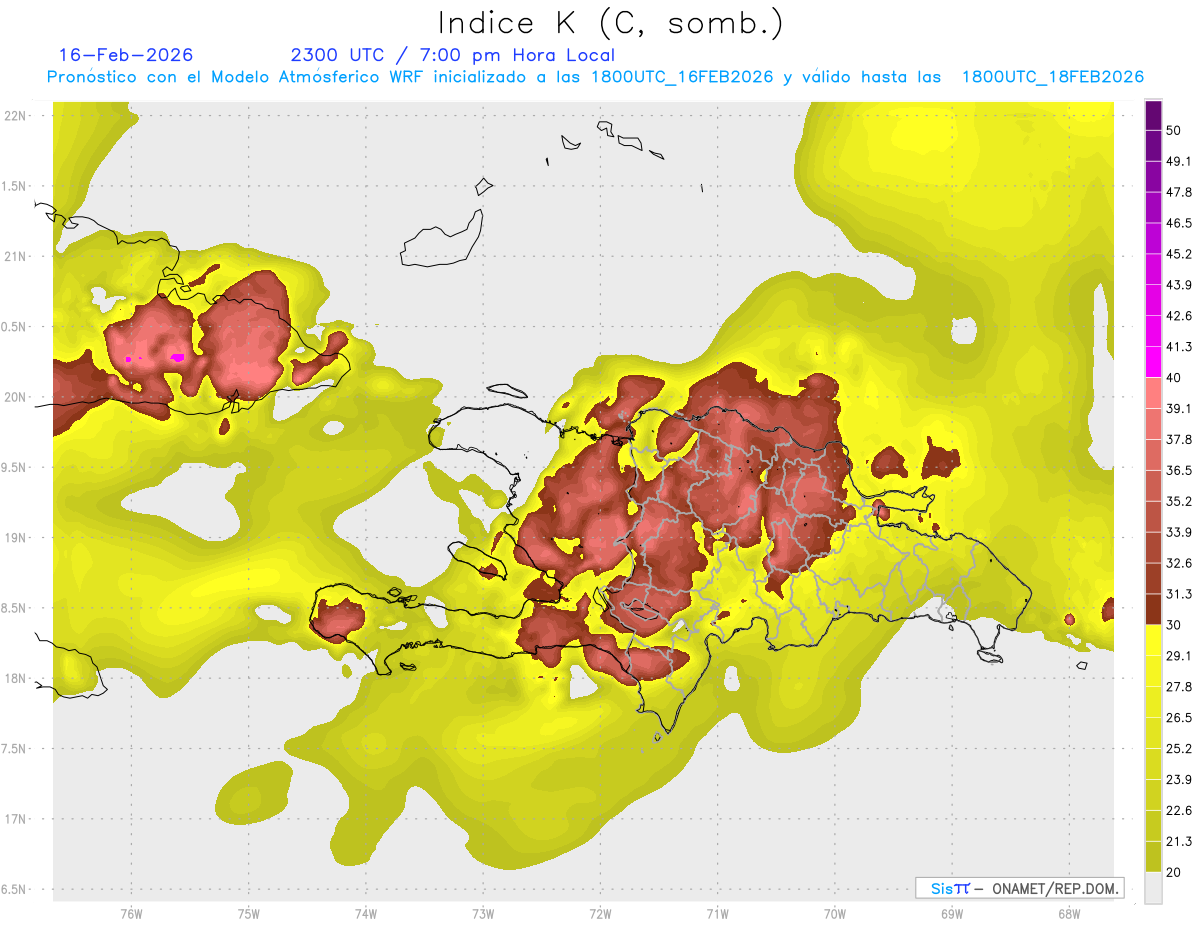
Task: Pick the dark purple swatch above 50
Action: pos(1153,116)
